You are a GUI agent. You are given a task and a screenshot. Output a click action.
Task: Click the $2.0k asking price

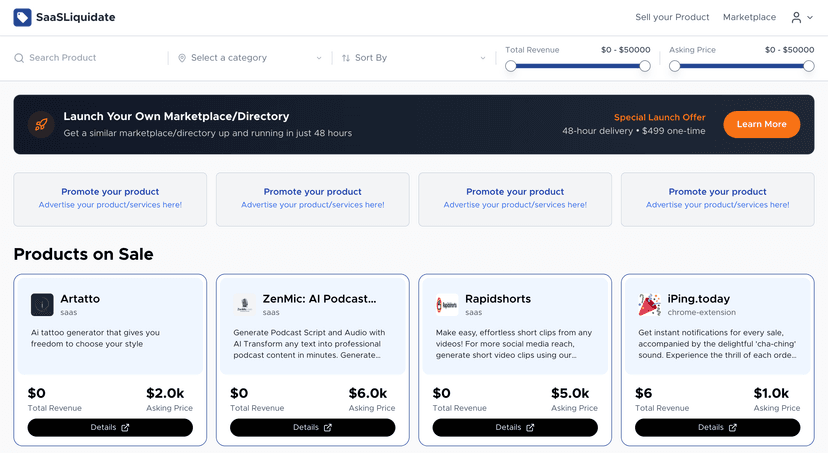[165, 393]
